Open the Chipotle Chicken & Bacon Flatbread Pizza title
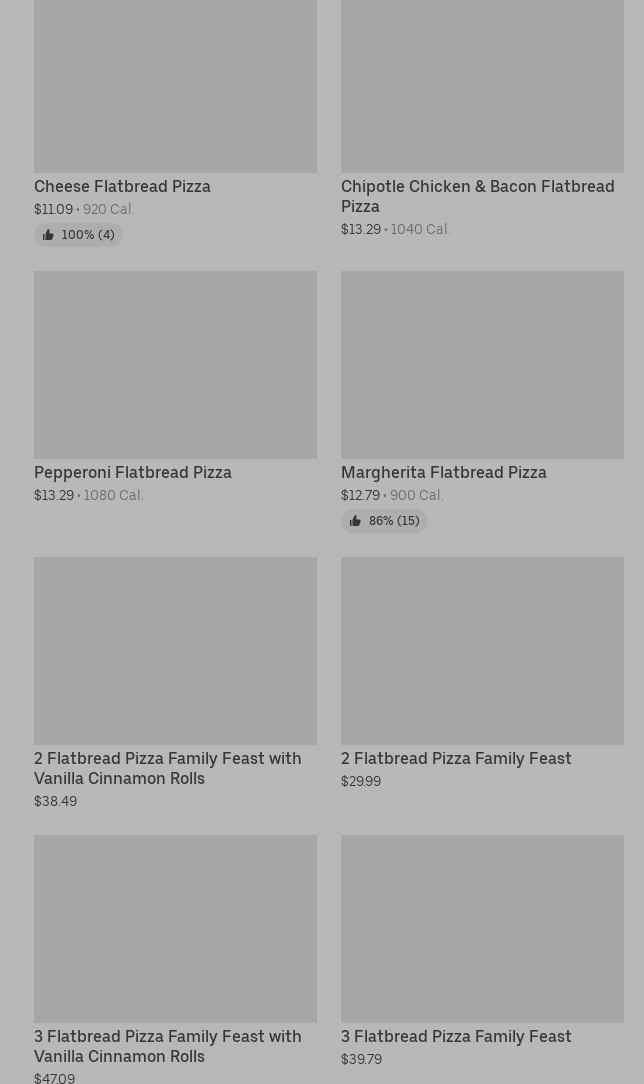Image resolution: width=644 pixels, height=1084 pixels. click(x=477, y=196)
